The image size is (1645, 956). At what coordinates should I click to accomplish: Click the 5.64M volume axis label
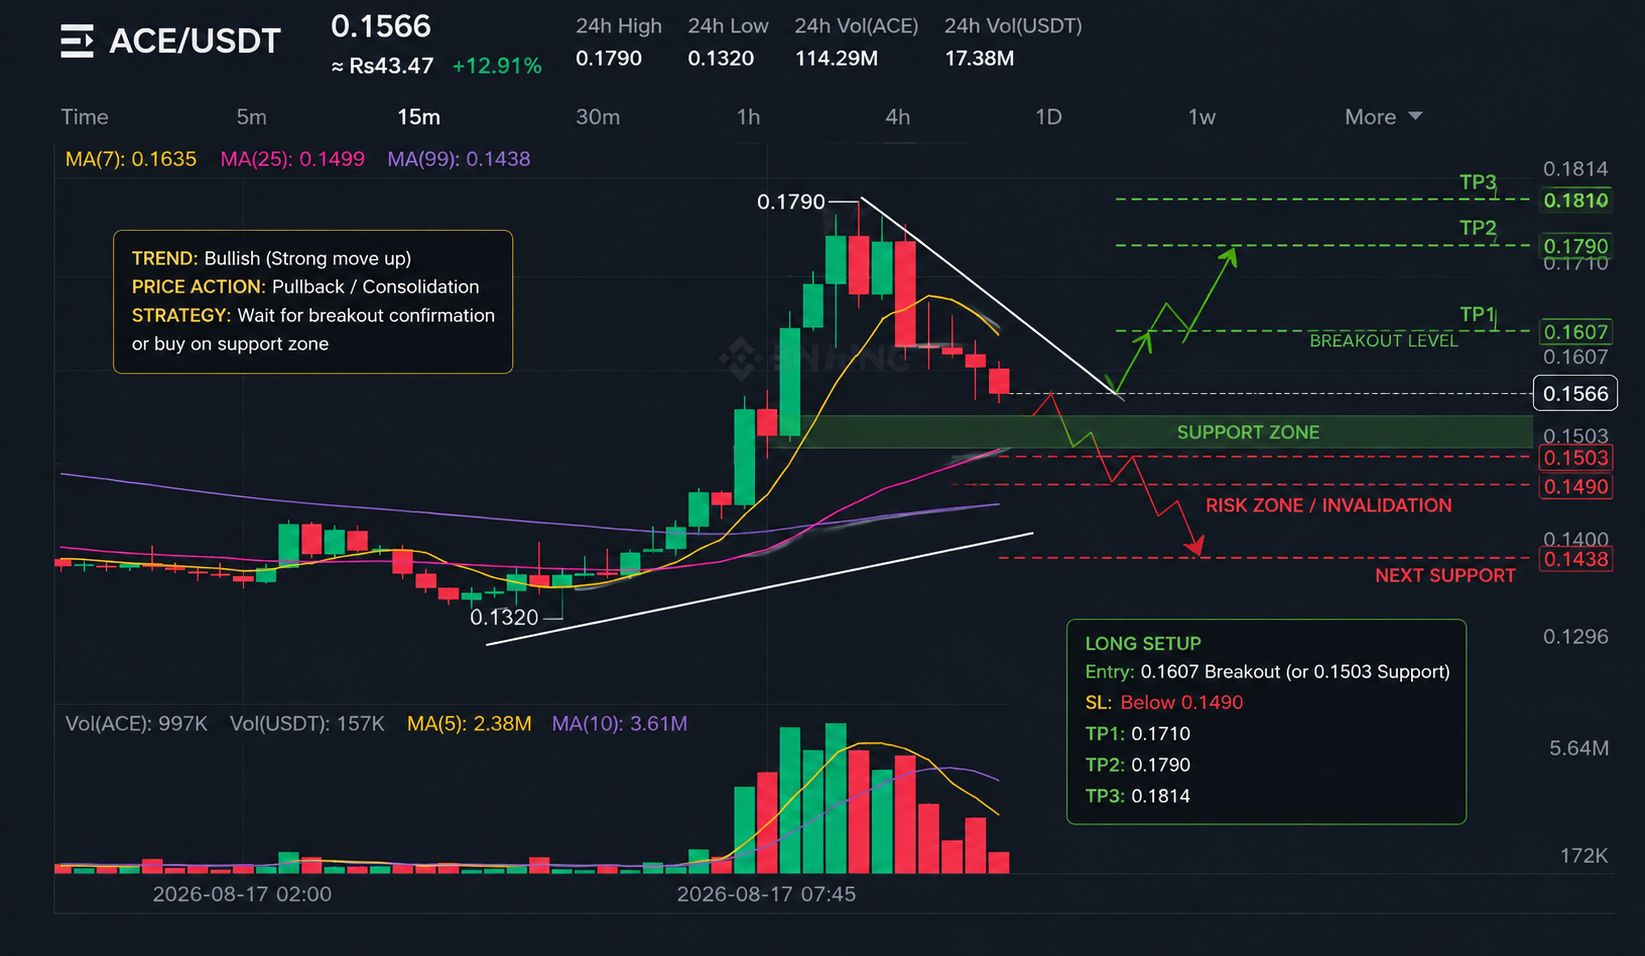point(1579,748)
